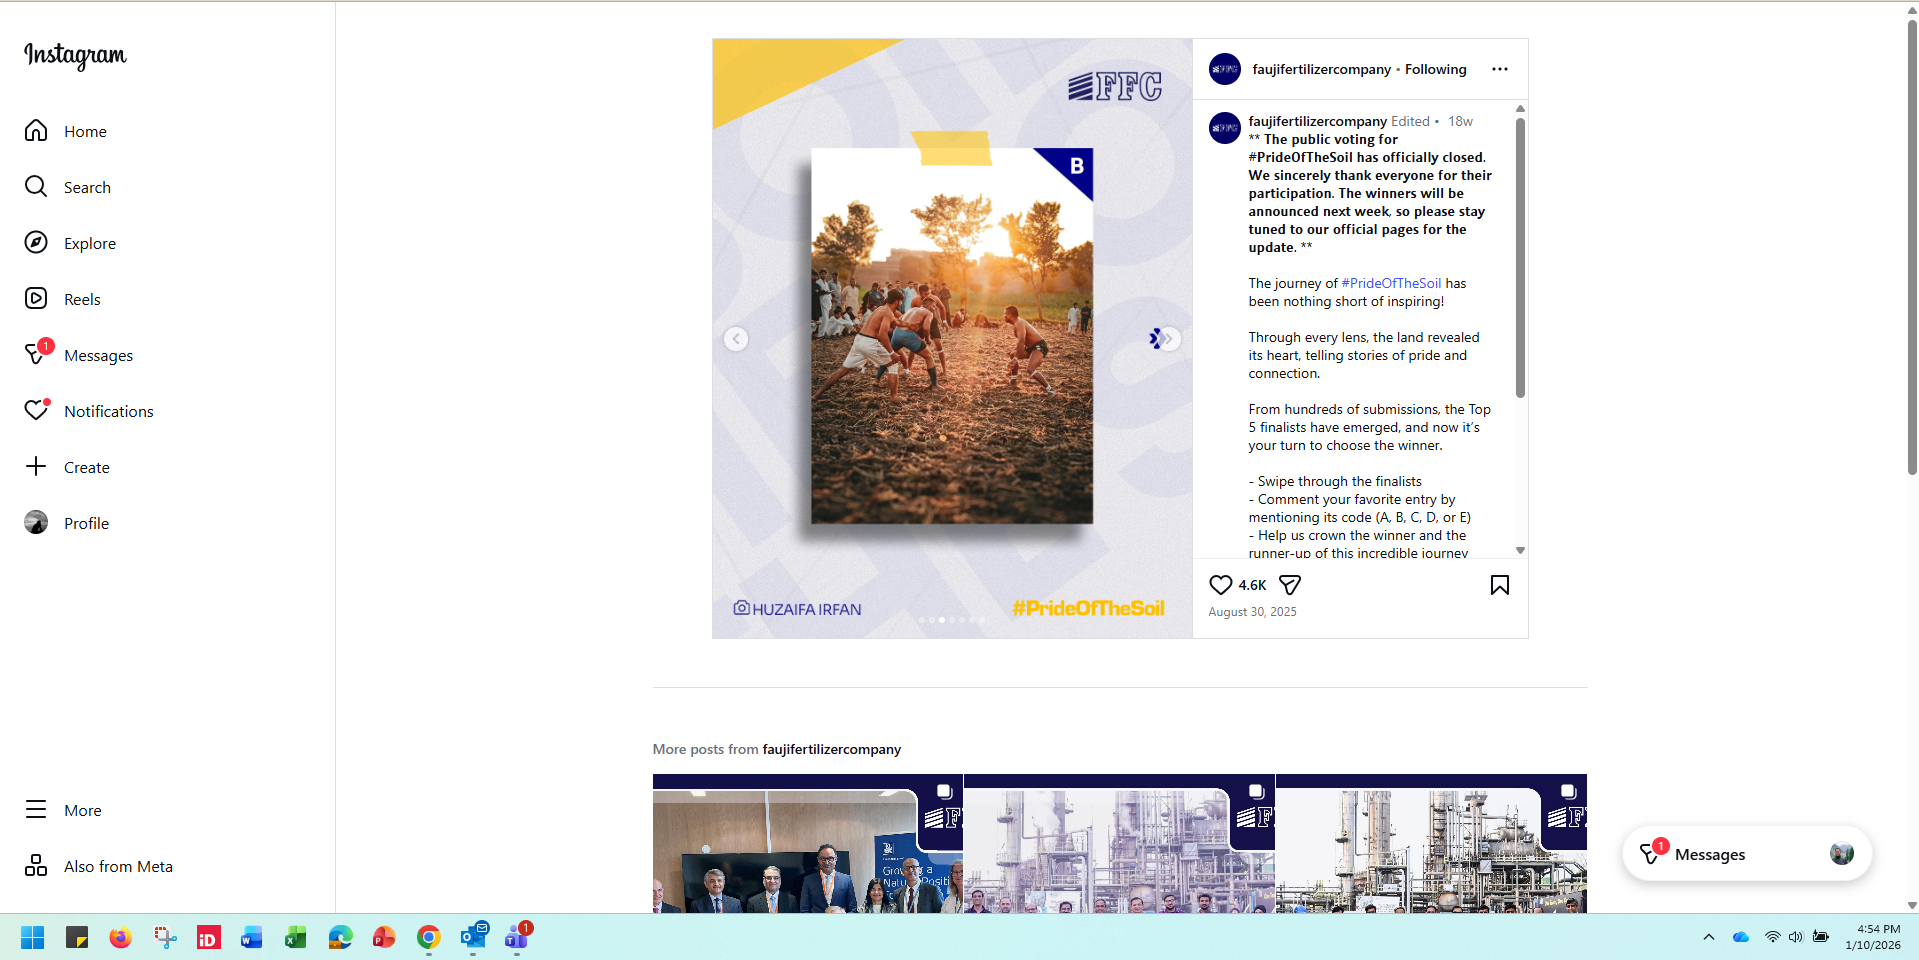View the 4.6K likes count

click(1252, 585)
